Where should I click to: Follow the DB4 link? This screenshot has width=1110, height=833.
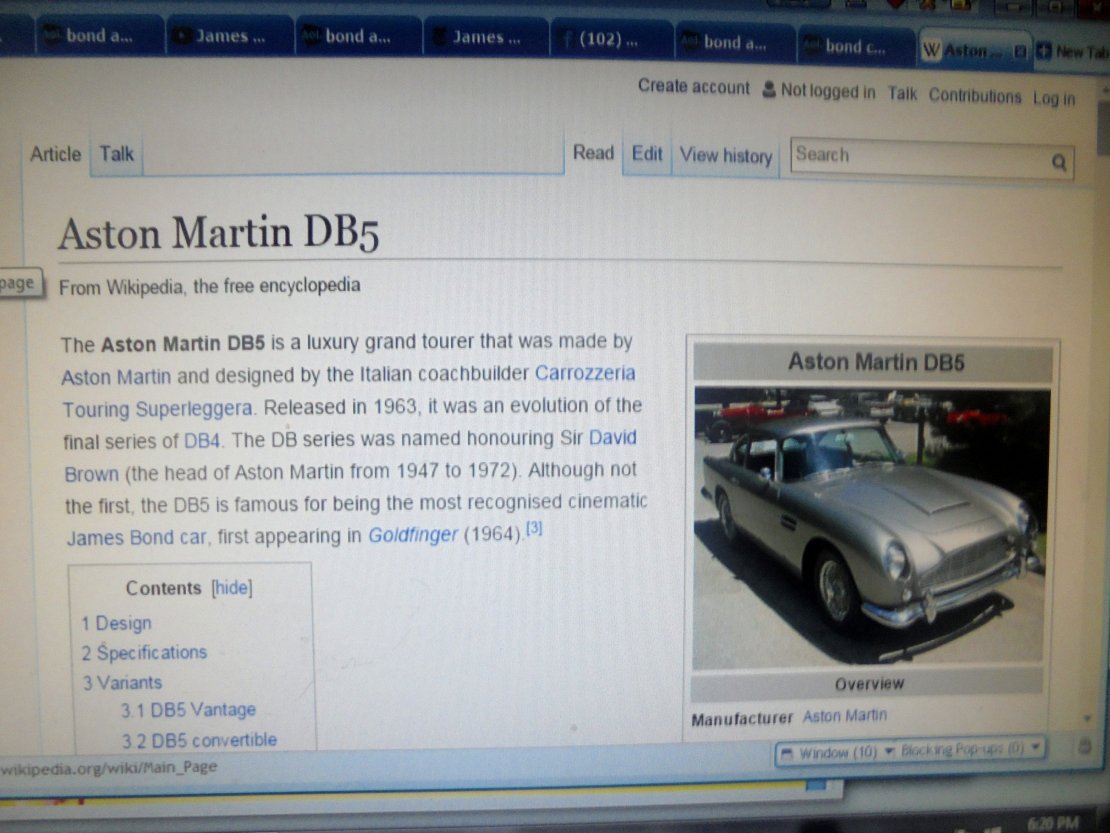[x=202, y=441]
